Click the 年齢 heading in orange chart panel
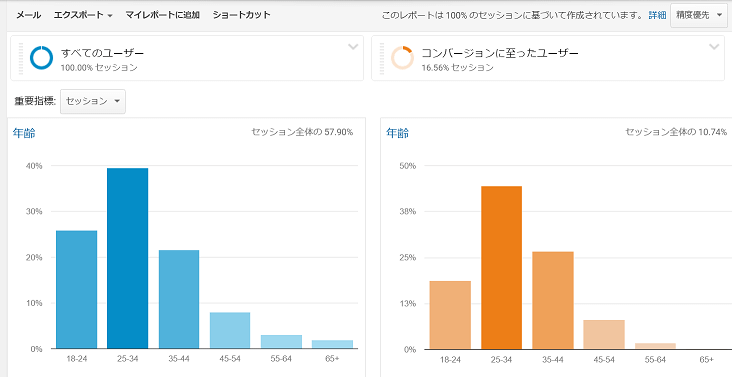Viewport: 732px width, 377px height. (398, 133)
